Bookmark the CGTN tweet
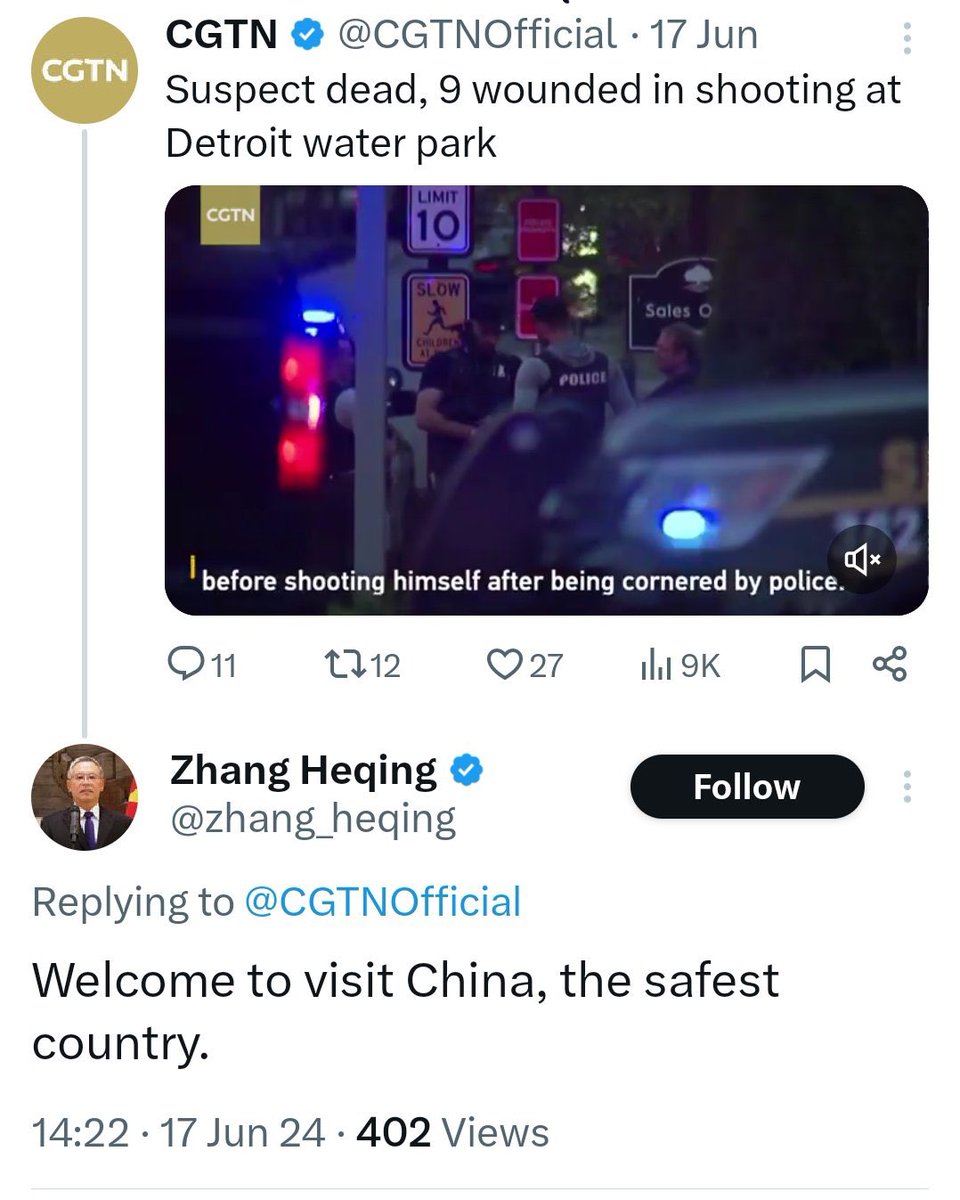This screenshot has height=1200, width=960. pyautogui.click(x=816, y=665)
